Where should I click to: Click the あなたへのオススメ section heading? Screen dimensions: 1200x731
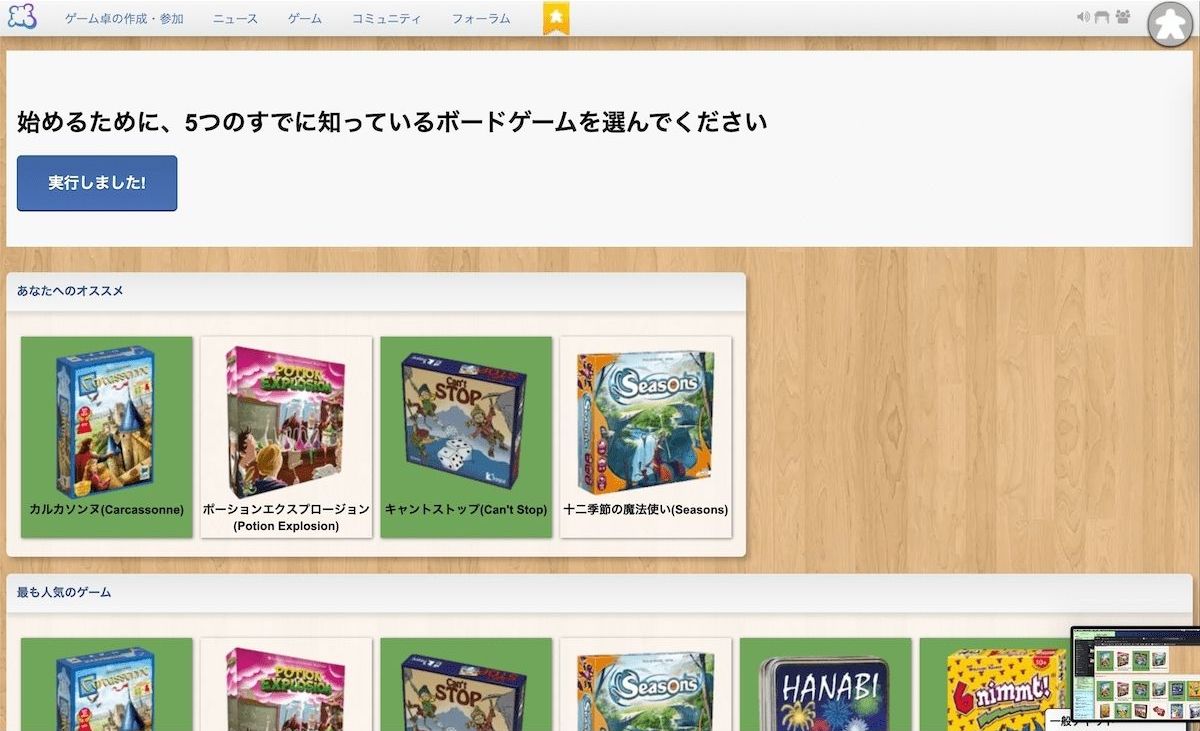(70, 291)
